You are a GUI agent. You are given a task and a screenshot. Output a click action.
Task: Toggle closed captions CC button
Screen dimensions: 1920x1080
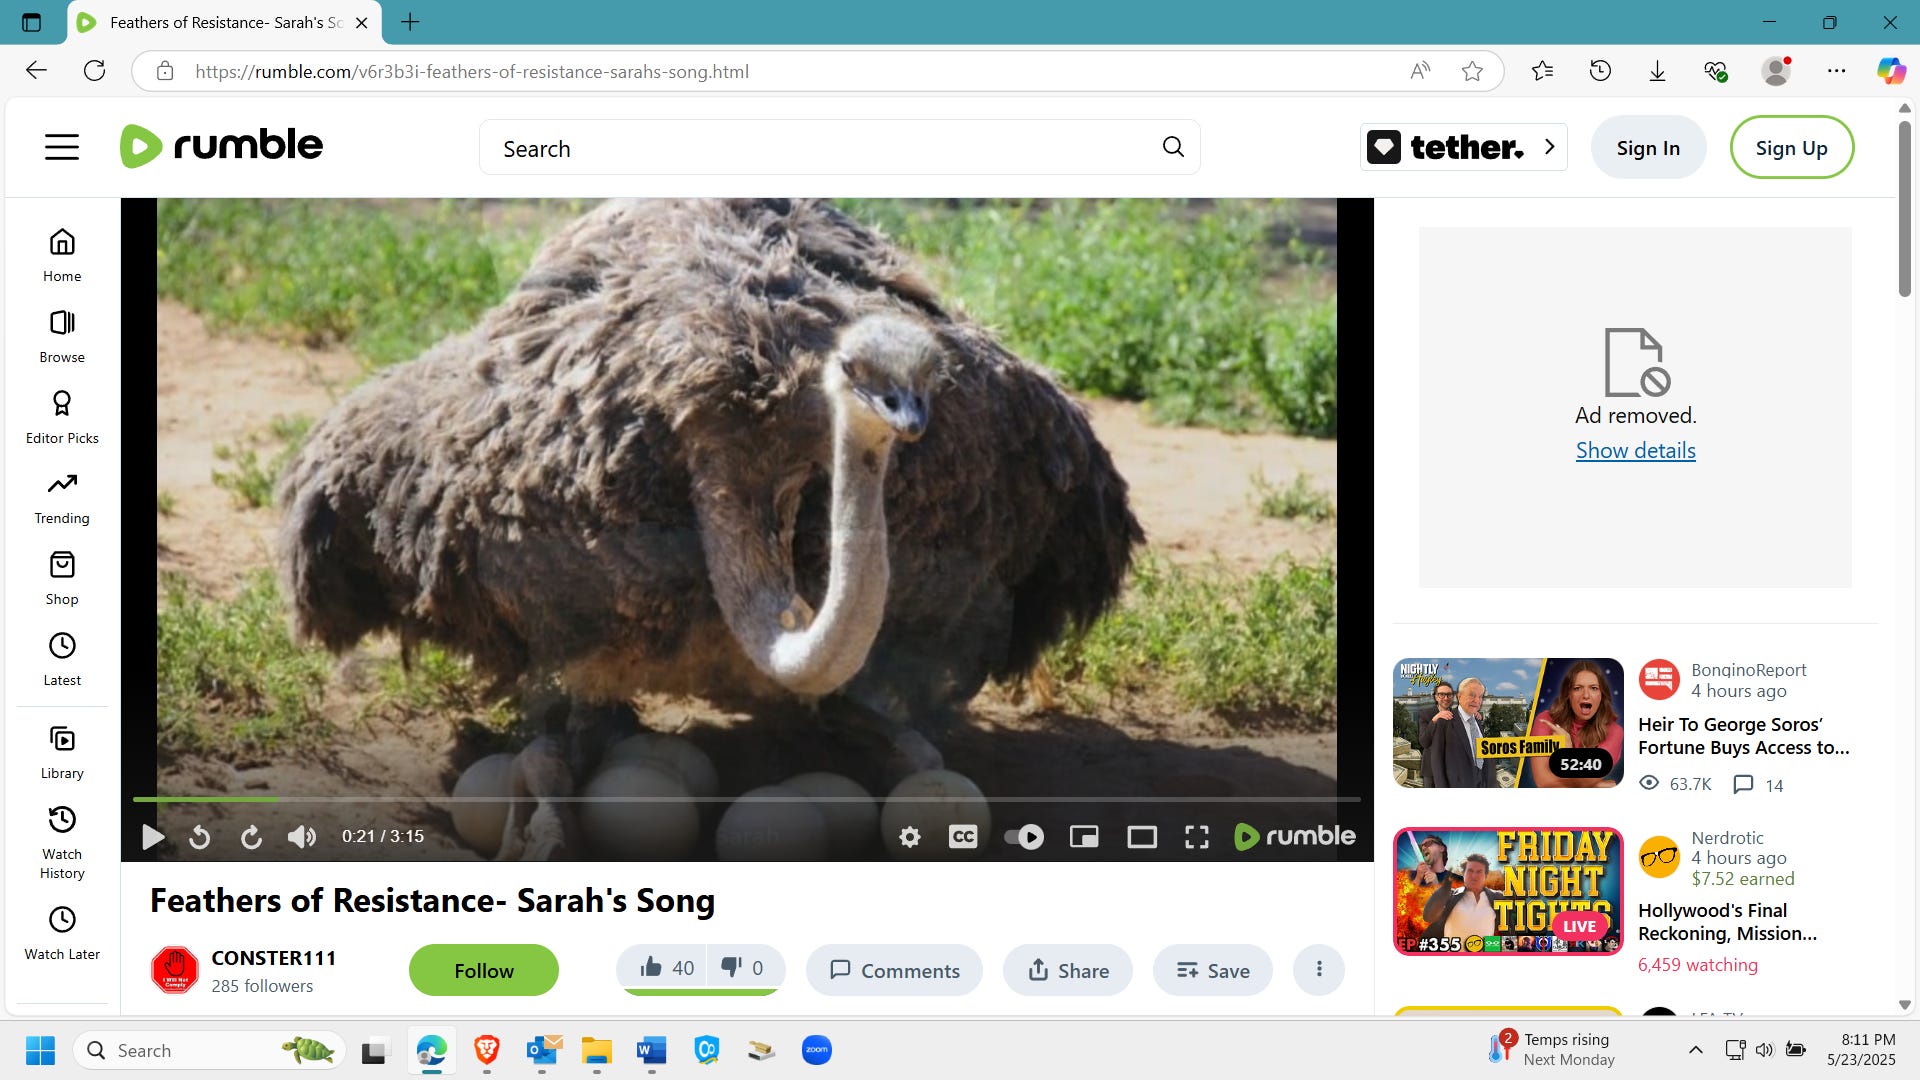click(962, 837)
